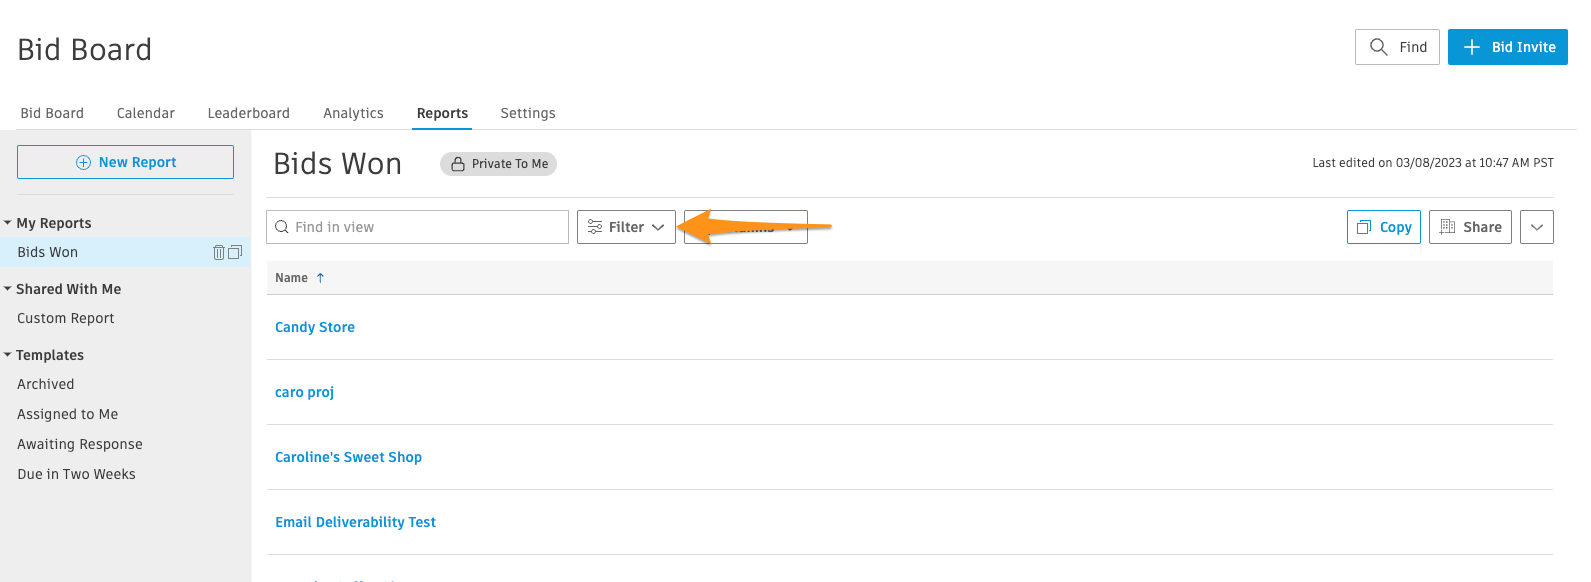This screenshot has width=1591, height=582.
Task: Collapse the Templates section
Action: (8, 355)
